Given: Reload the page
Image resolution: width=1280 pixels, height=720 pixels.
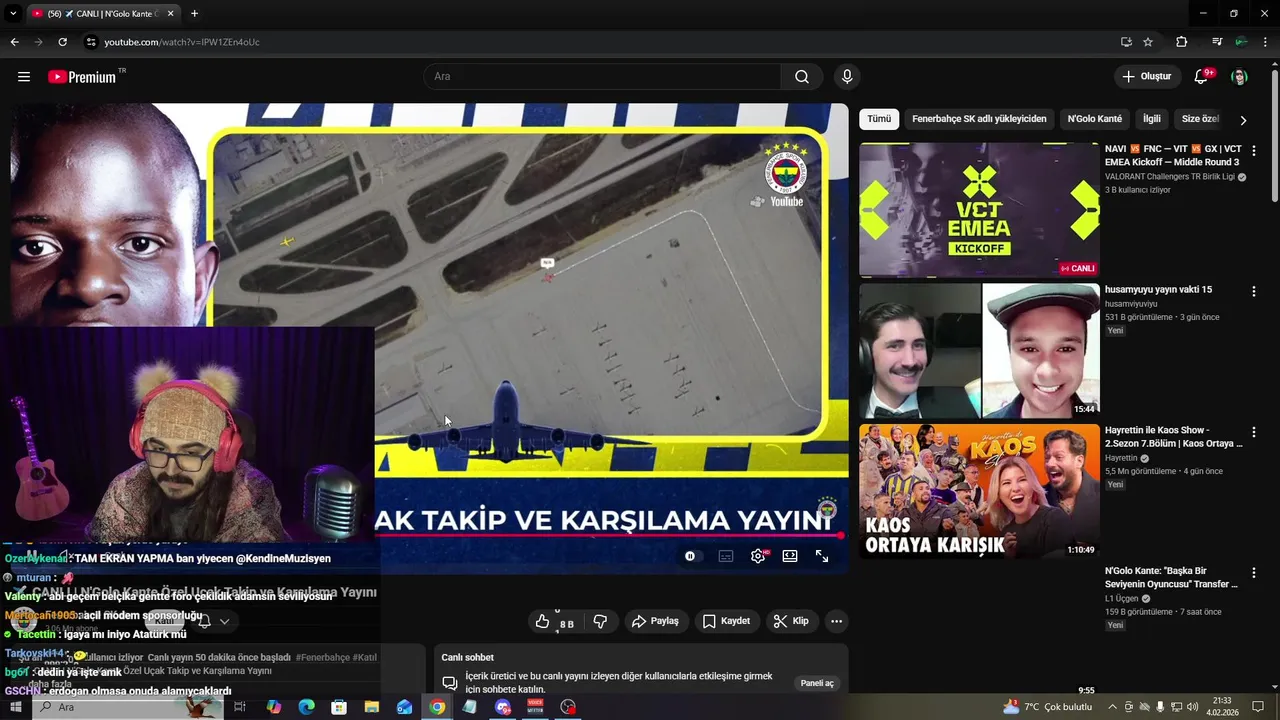Looking at the screenshot, I should click(x=62, y=42).
